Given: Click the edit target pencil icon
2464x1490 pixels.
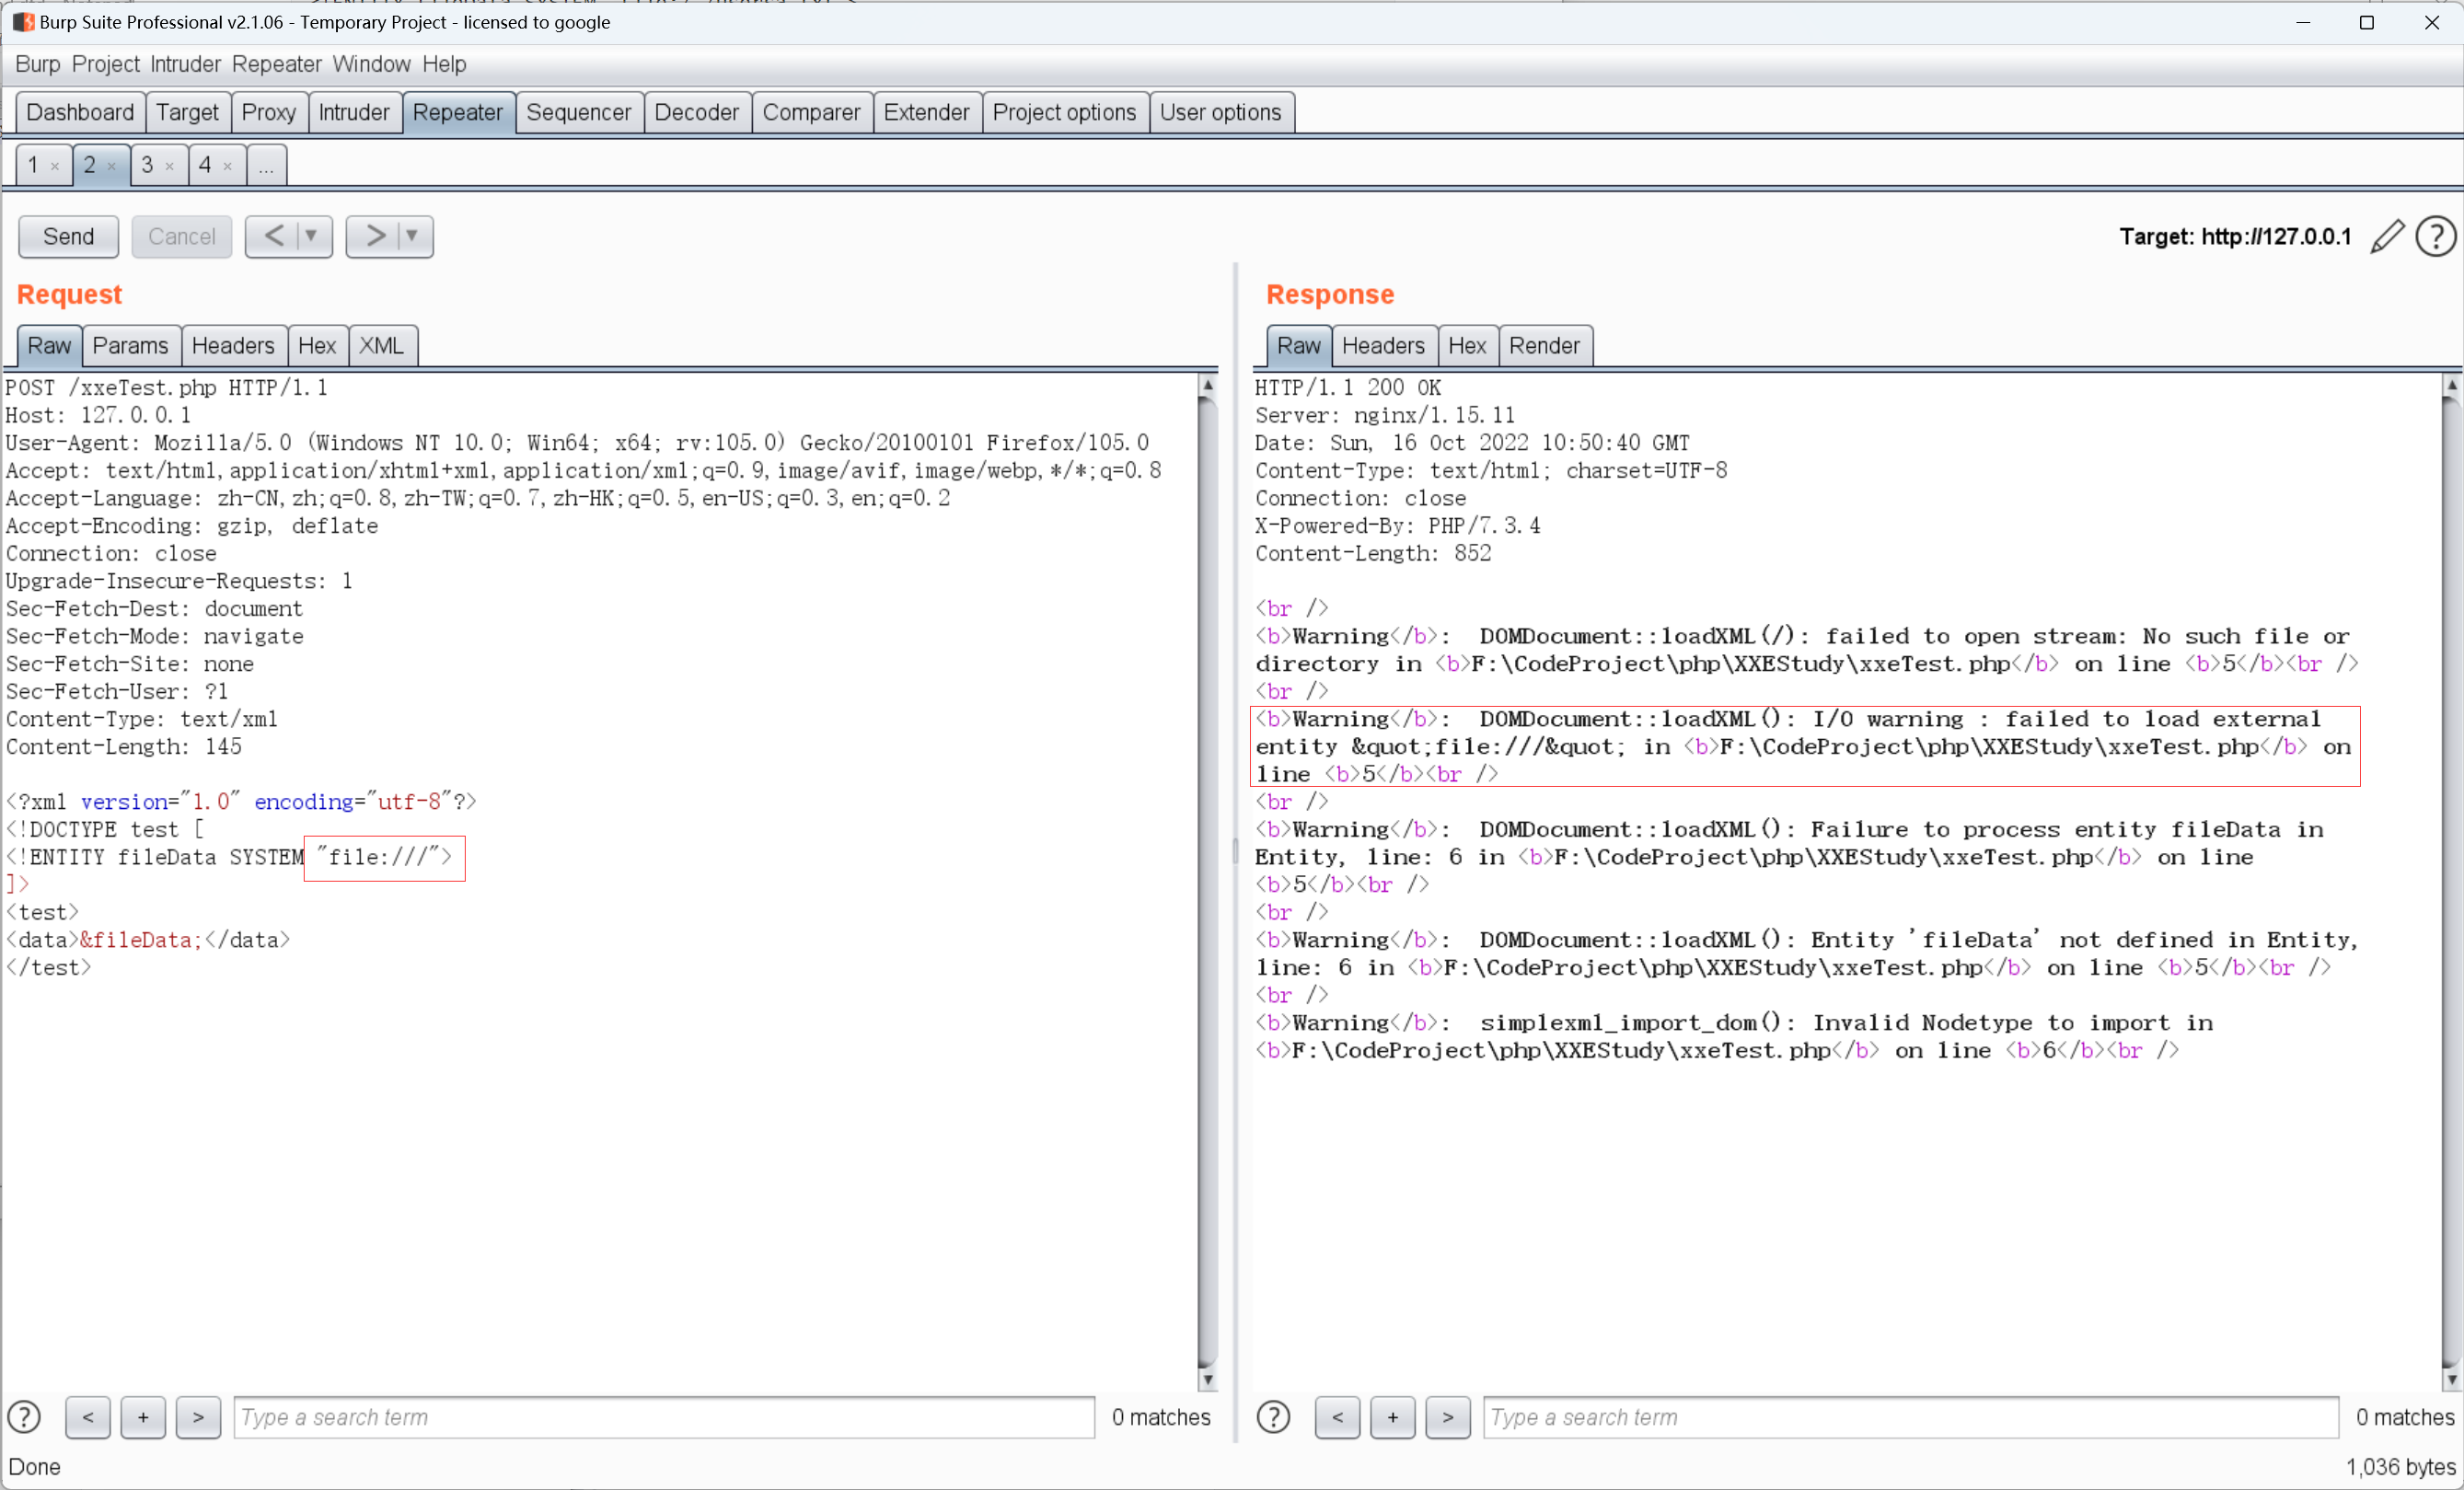Looking at the screenshot, I should (x=2387, y=237).
